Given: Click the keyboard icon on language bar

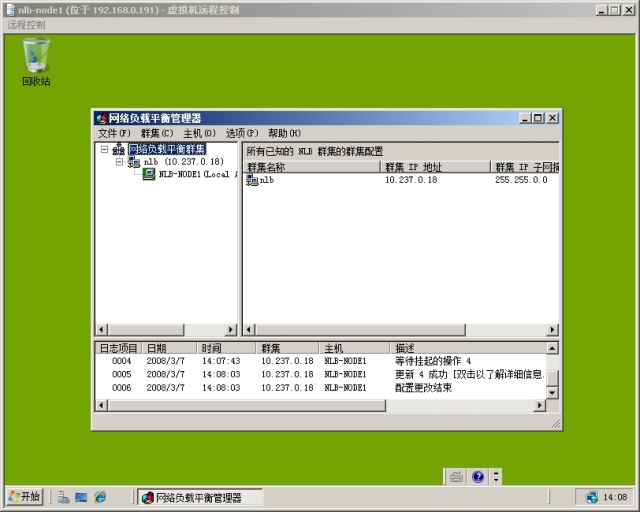Looking at the screenshot, I should pos(456,477).
